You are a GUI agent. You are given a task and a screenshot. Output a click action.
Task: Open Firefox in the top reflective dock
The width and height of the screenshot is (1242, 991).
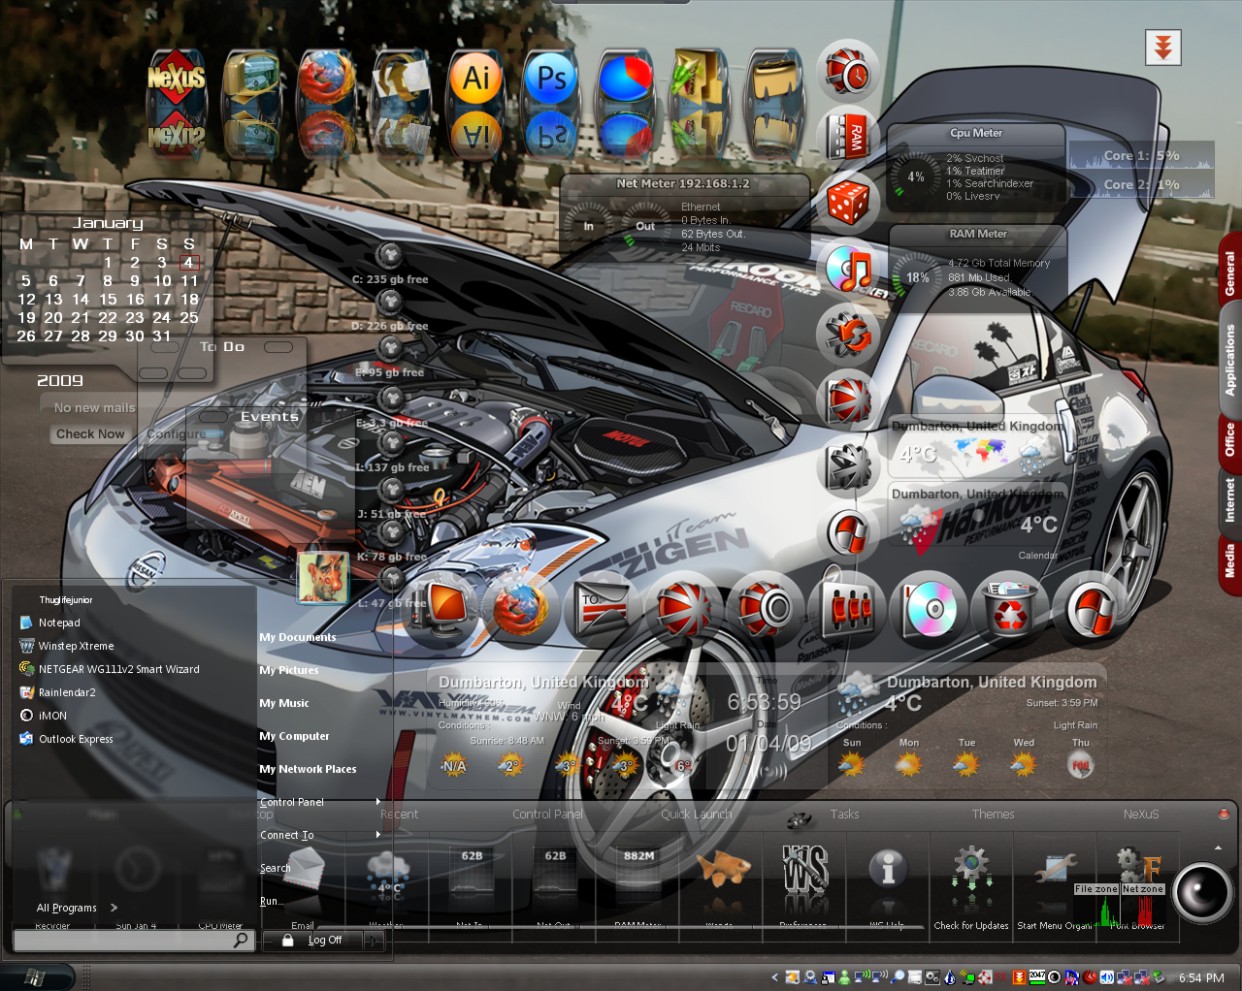tap(326, 78)
